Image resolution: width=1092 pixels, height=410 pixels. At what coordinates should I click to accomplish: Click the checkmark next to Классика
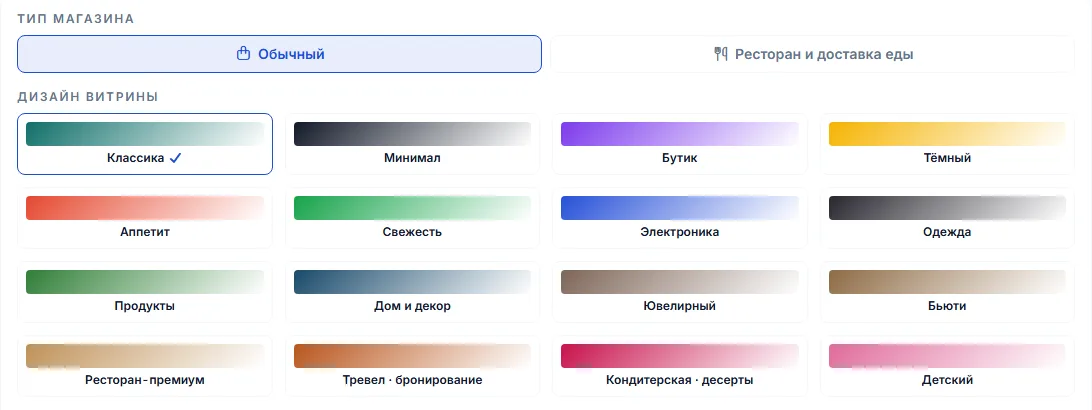click(x=176, y=158)
